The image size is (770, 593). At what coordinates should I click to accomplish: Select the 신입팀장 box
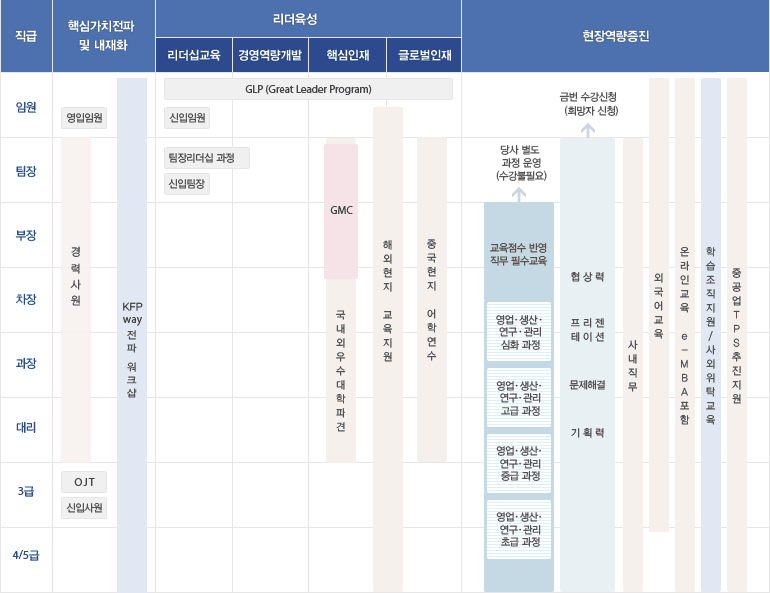pyautogui.click(x=187, y=183)
